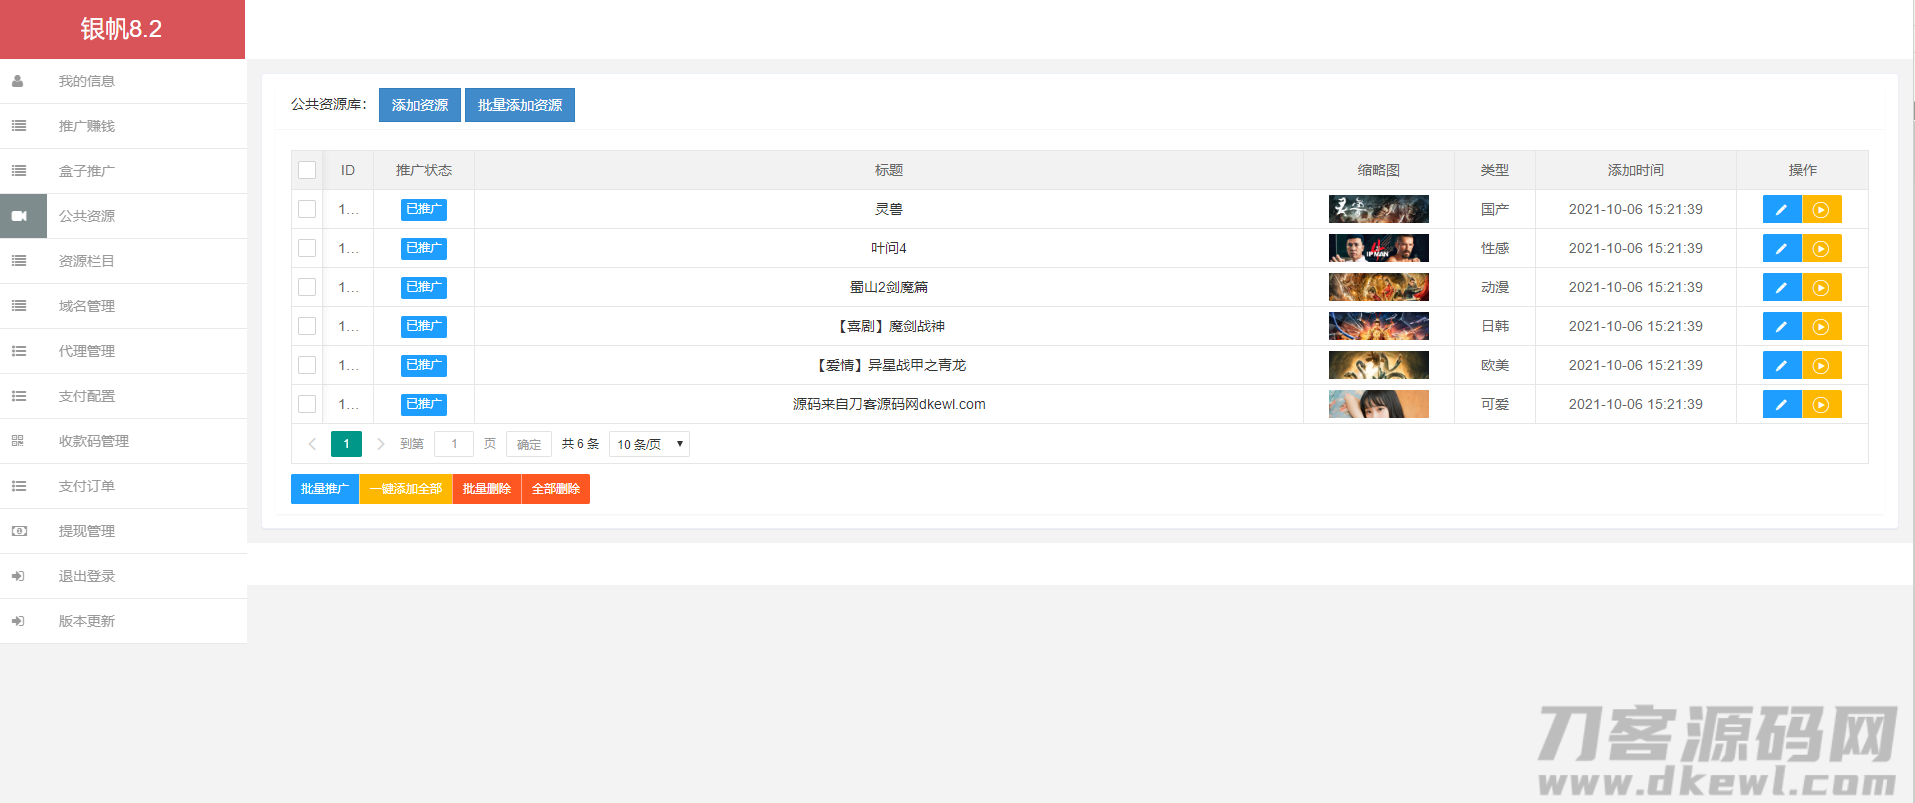Click the pencil edit icon for 灵兽 row
Image resolution: width=1915 pixels, height=803 pixels.
(1781, 210)
